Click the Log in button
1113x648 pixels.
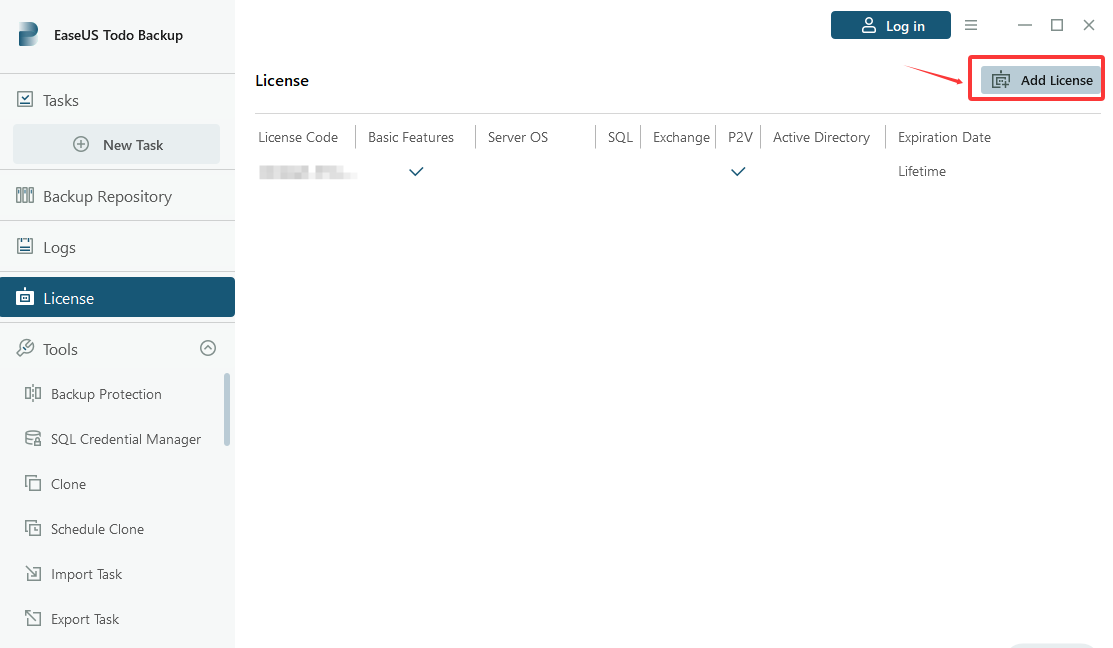[891, 26]
